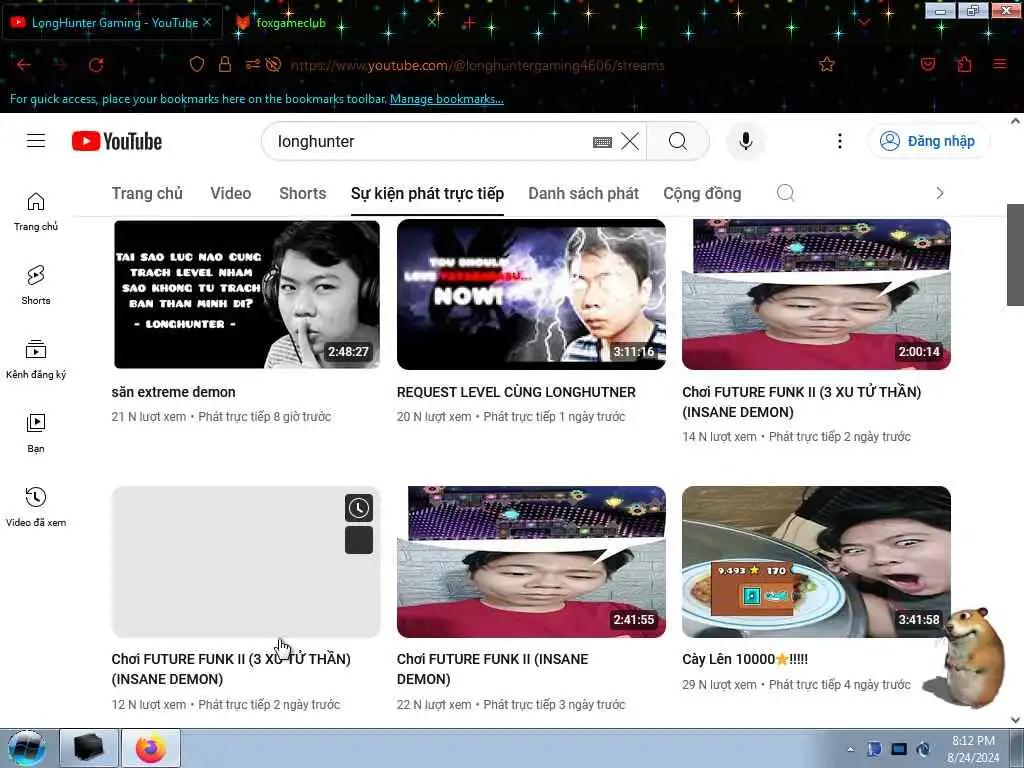Close the foxgameclub tab
The height and width of the screenshot is (768, 1024).
(432, 22)
